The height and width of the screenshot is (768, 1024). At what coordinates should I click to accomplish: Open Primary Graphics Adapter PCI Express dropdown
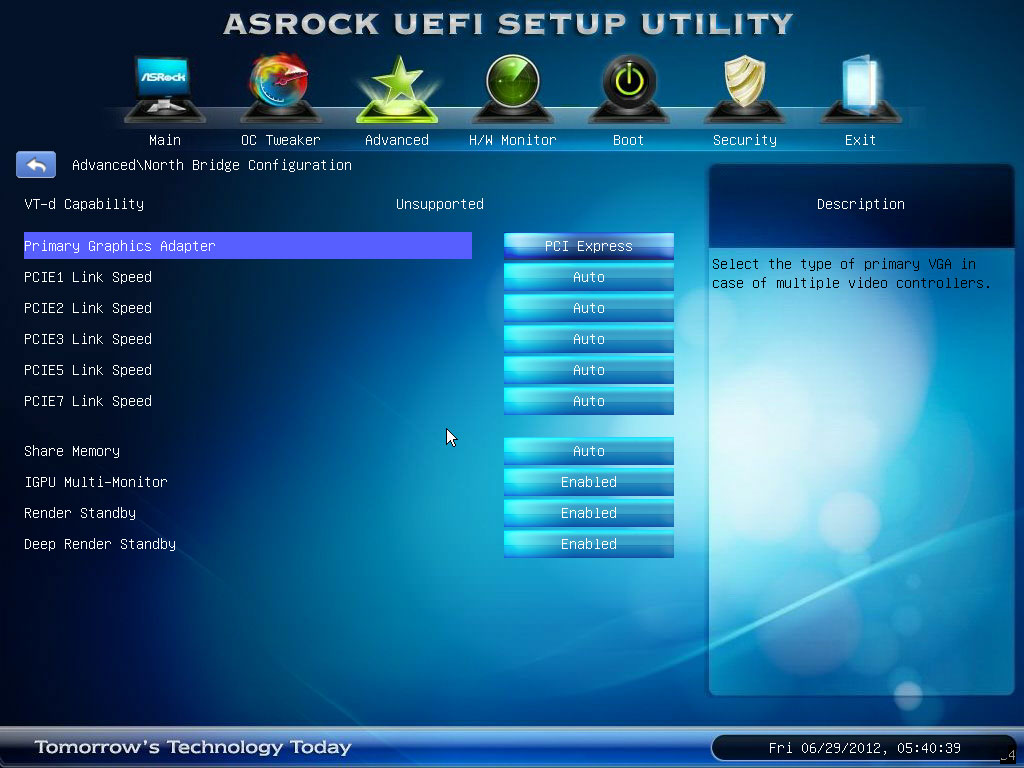588,246
